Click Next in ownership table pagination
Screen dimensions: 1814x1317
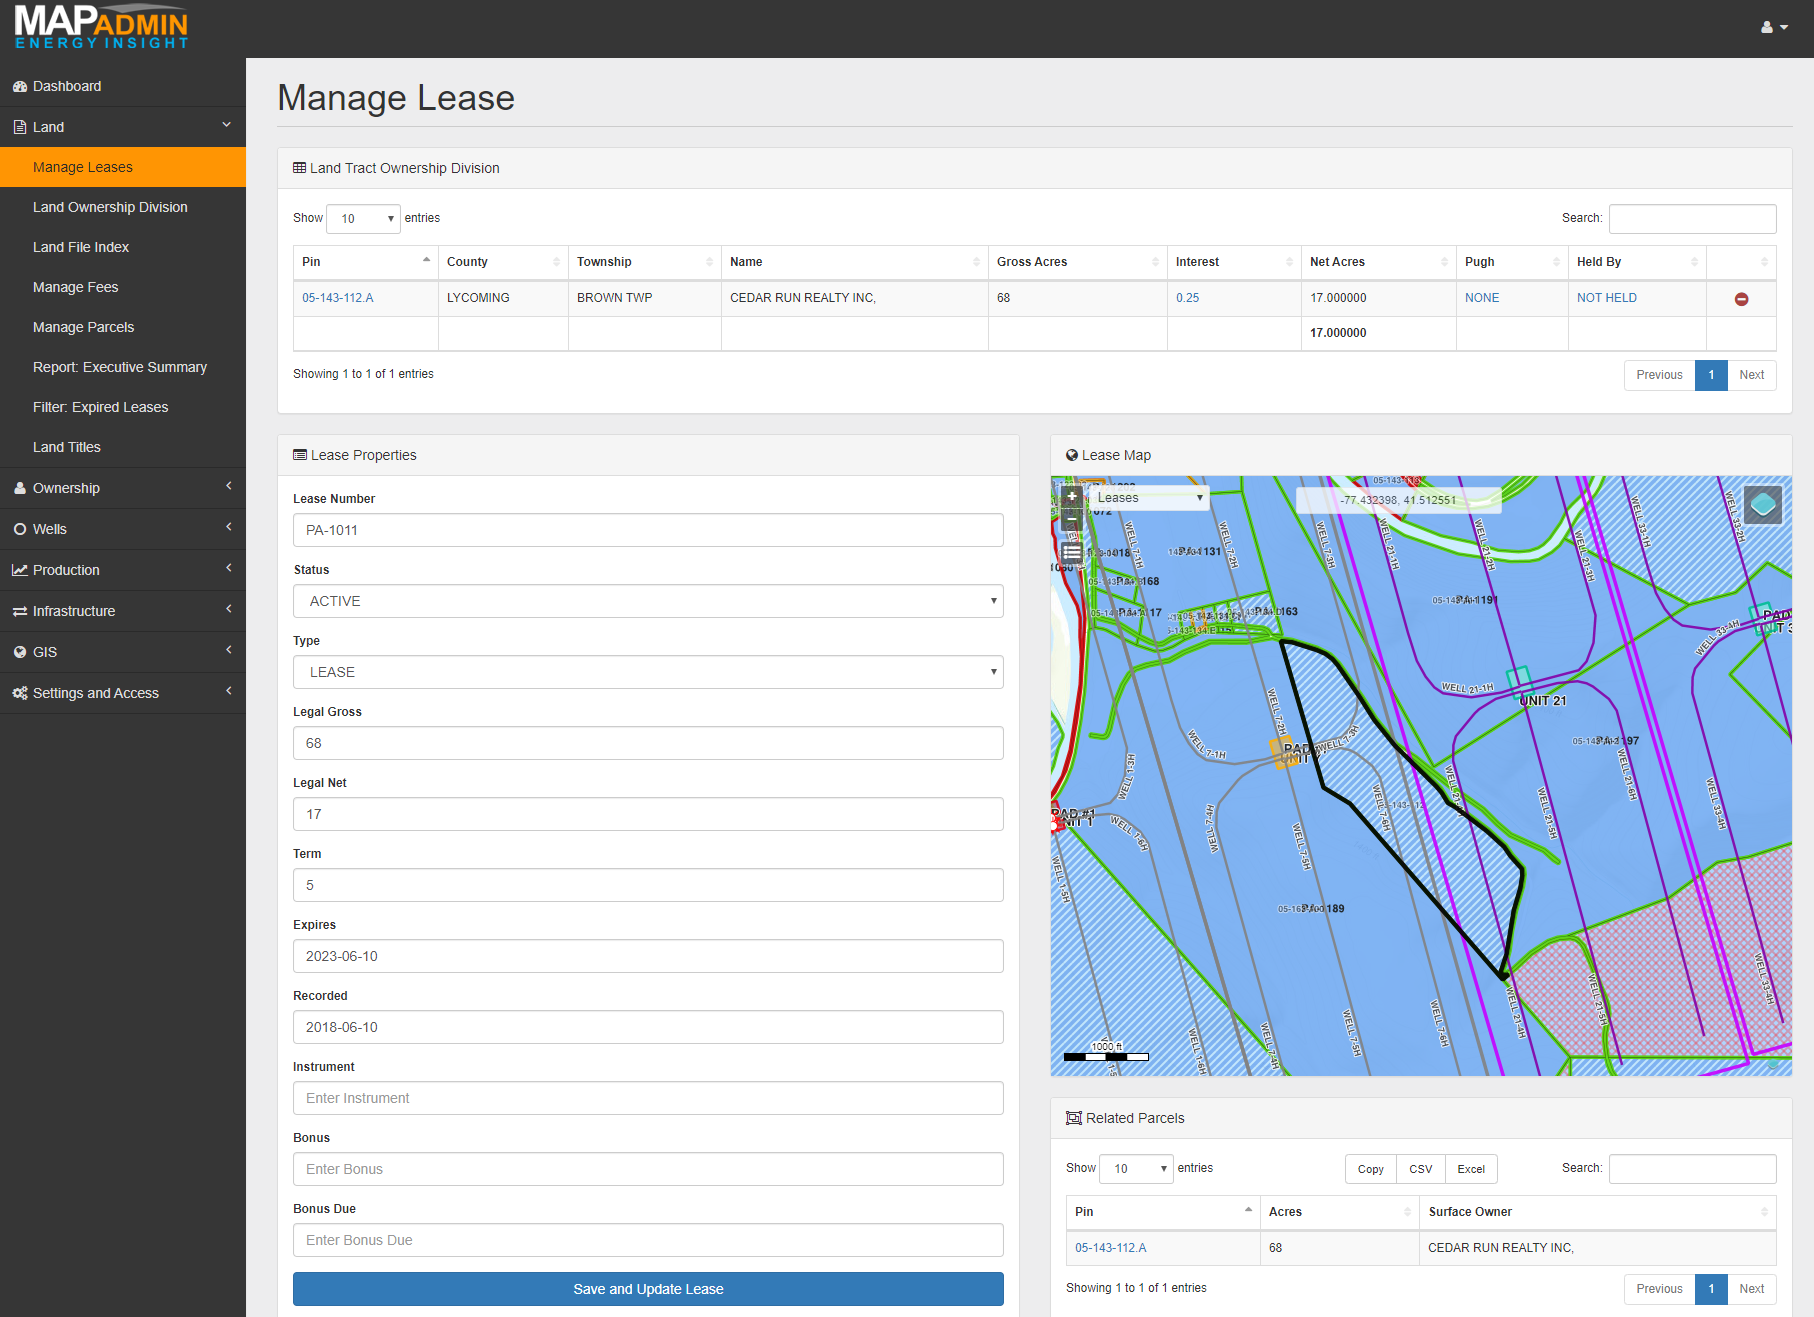pos(1751,375)
